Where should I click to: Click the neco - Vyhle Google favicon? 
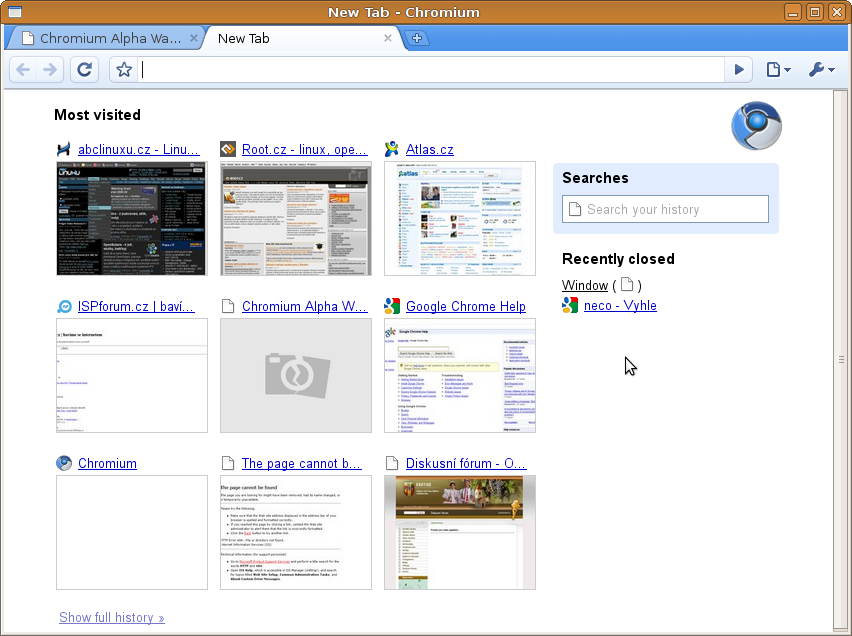coord(570,305)
